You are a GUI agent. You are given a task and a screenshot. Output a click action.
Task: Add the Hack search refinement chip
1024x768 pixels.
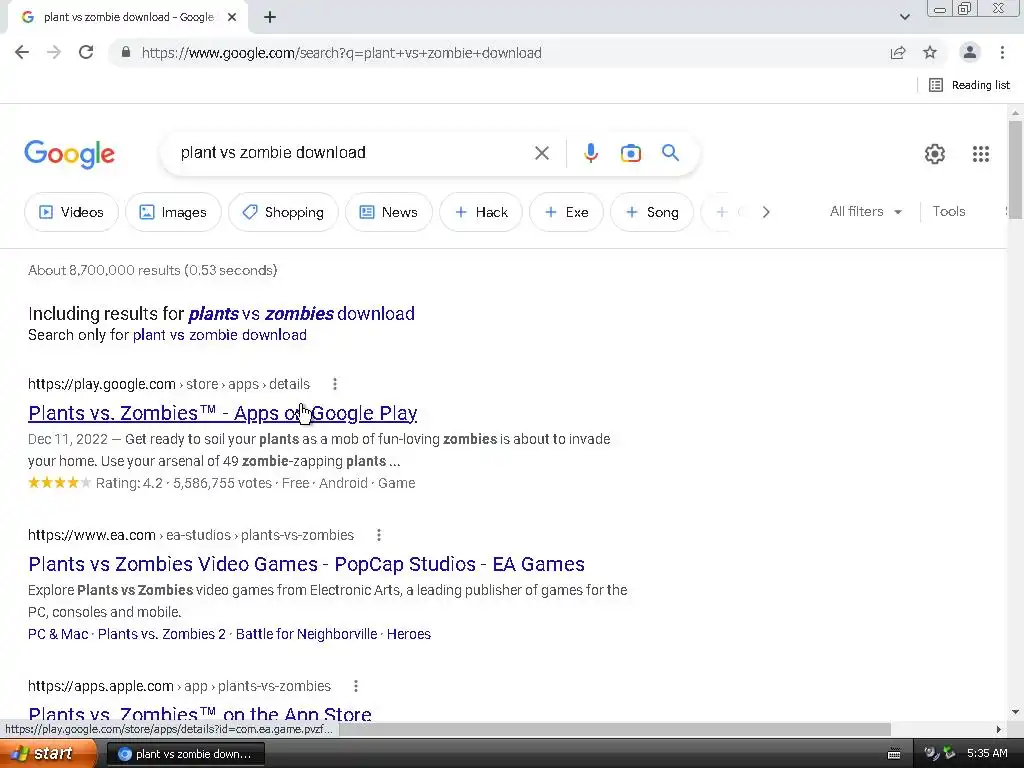(481, 212)
